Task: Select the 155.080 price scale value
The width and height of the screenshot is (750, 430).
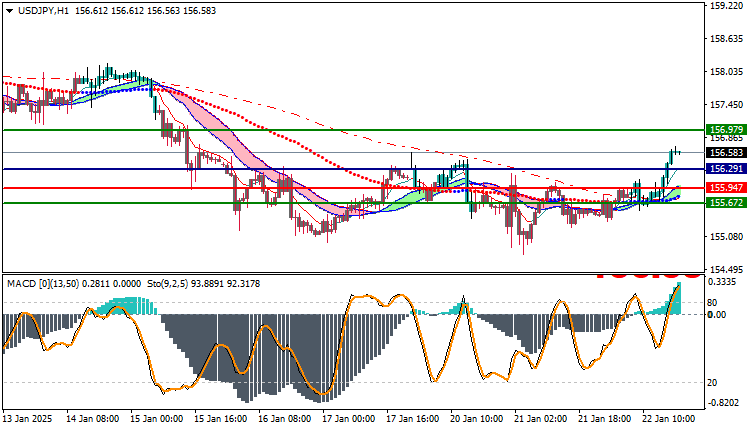Action: [727, 237]
